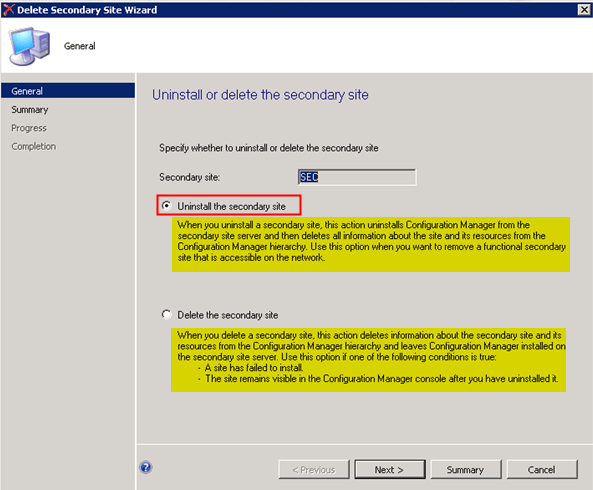
Task: Click the red X title bar icon
Action: (x=8, y=9)
